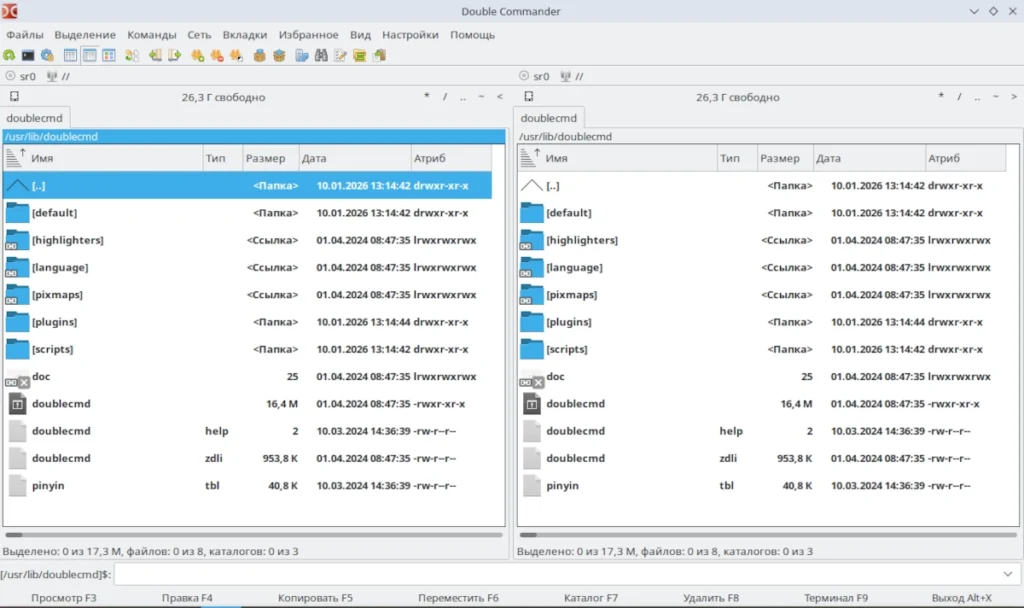Open file search with the binoculars icon

point(321,56)
